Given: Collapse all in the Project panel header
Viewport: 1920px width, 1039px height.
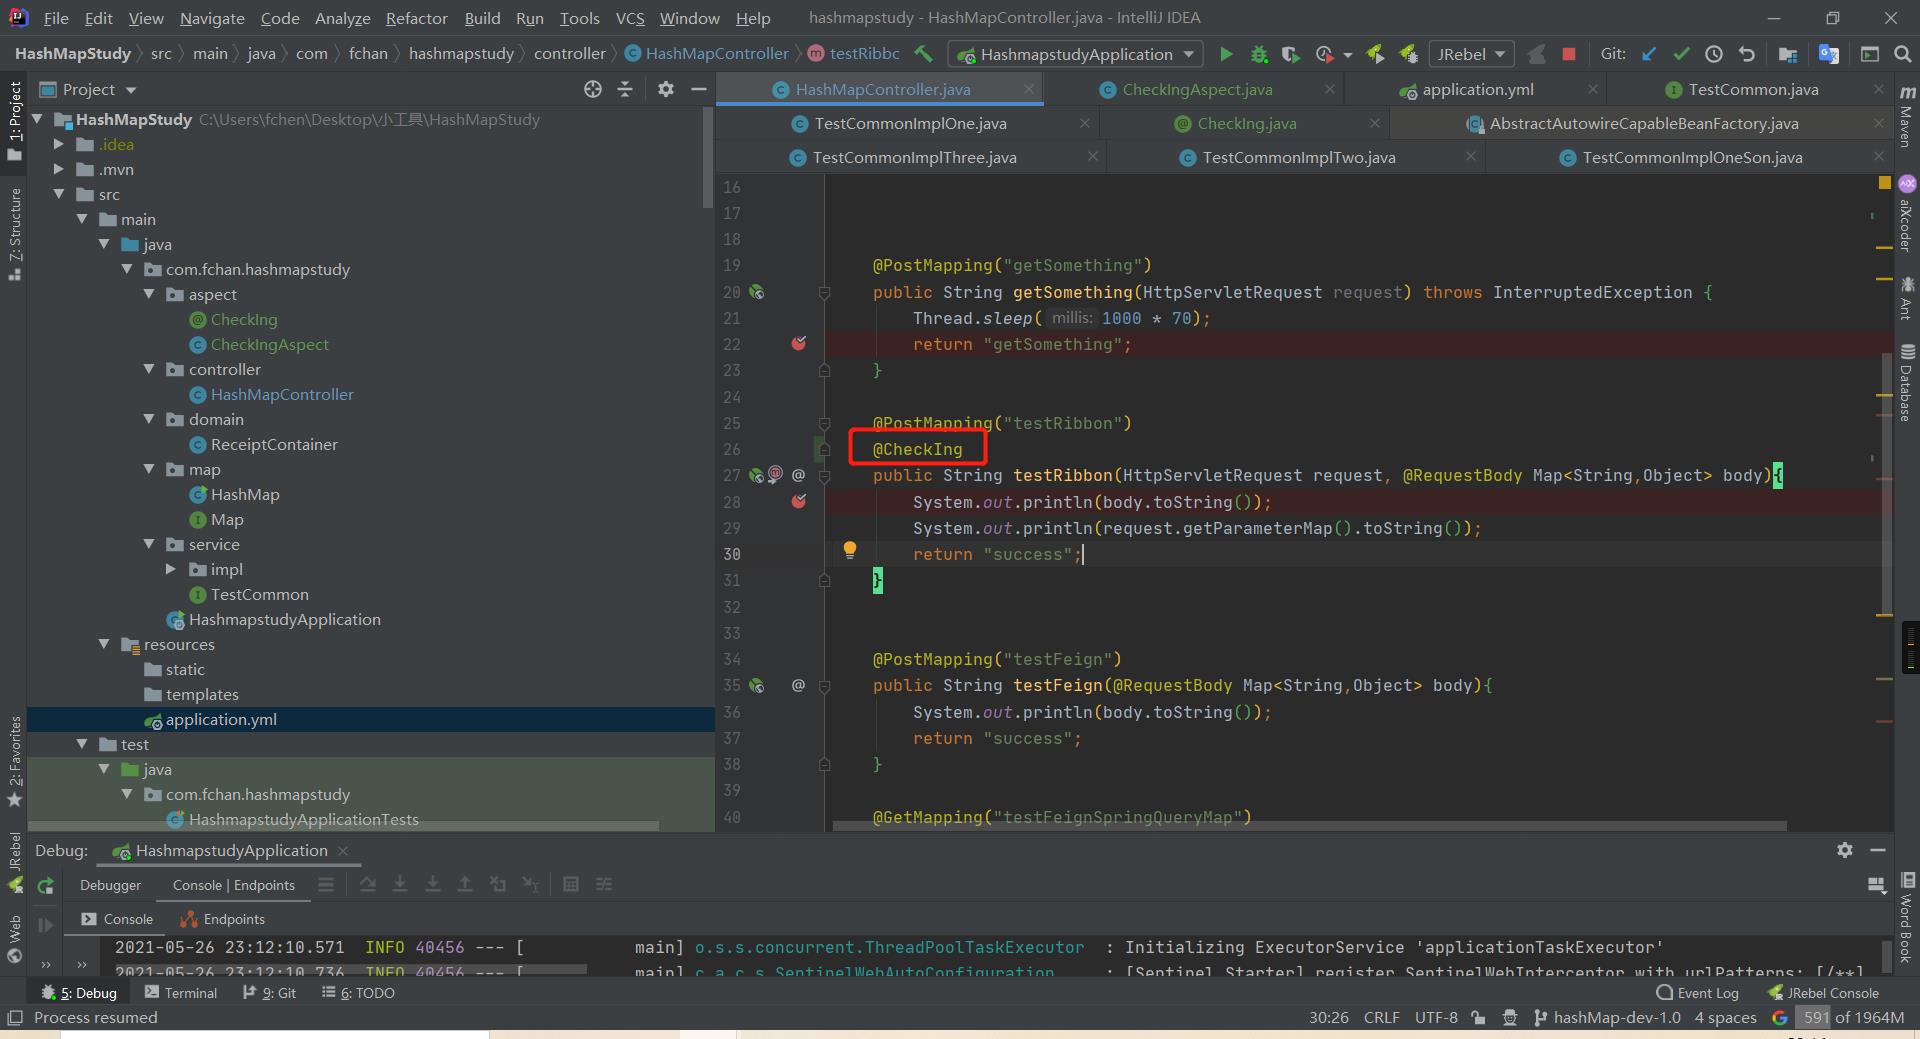Looking at the screenshot, I should tap(625, 89).
